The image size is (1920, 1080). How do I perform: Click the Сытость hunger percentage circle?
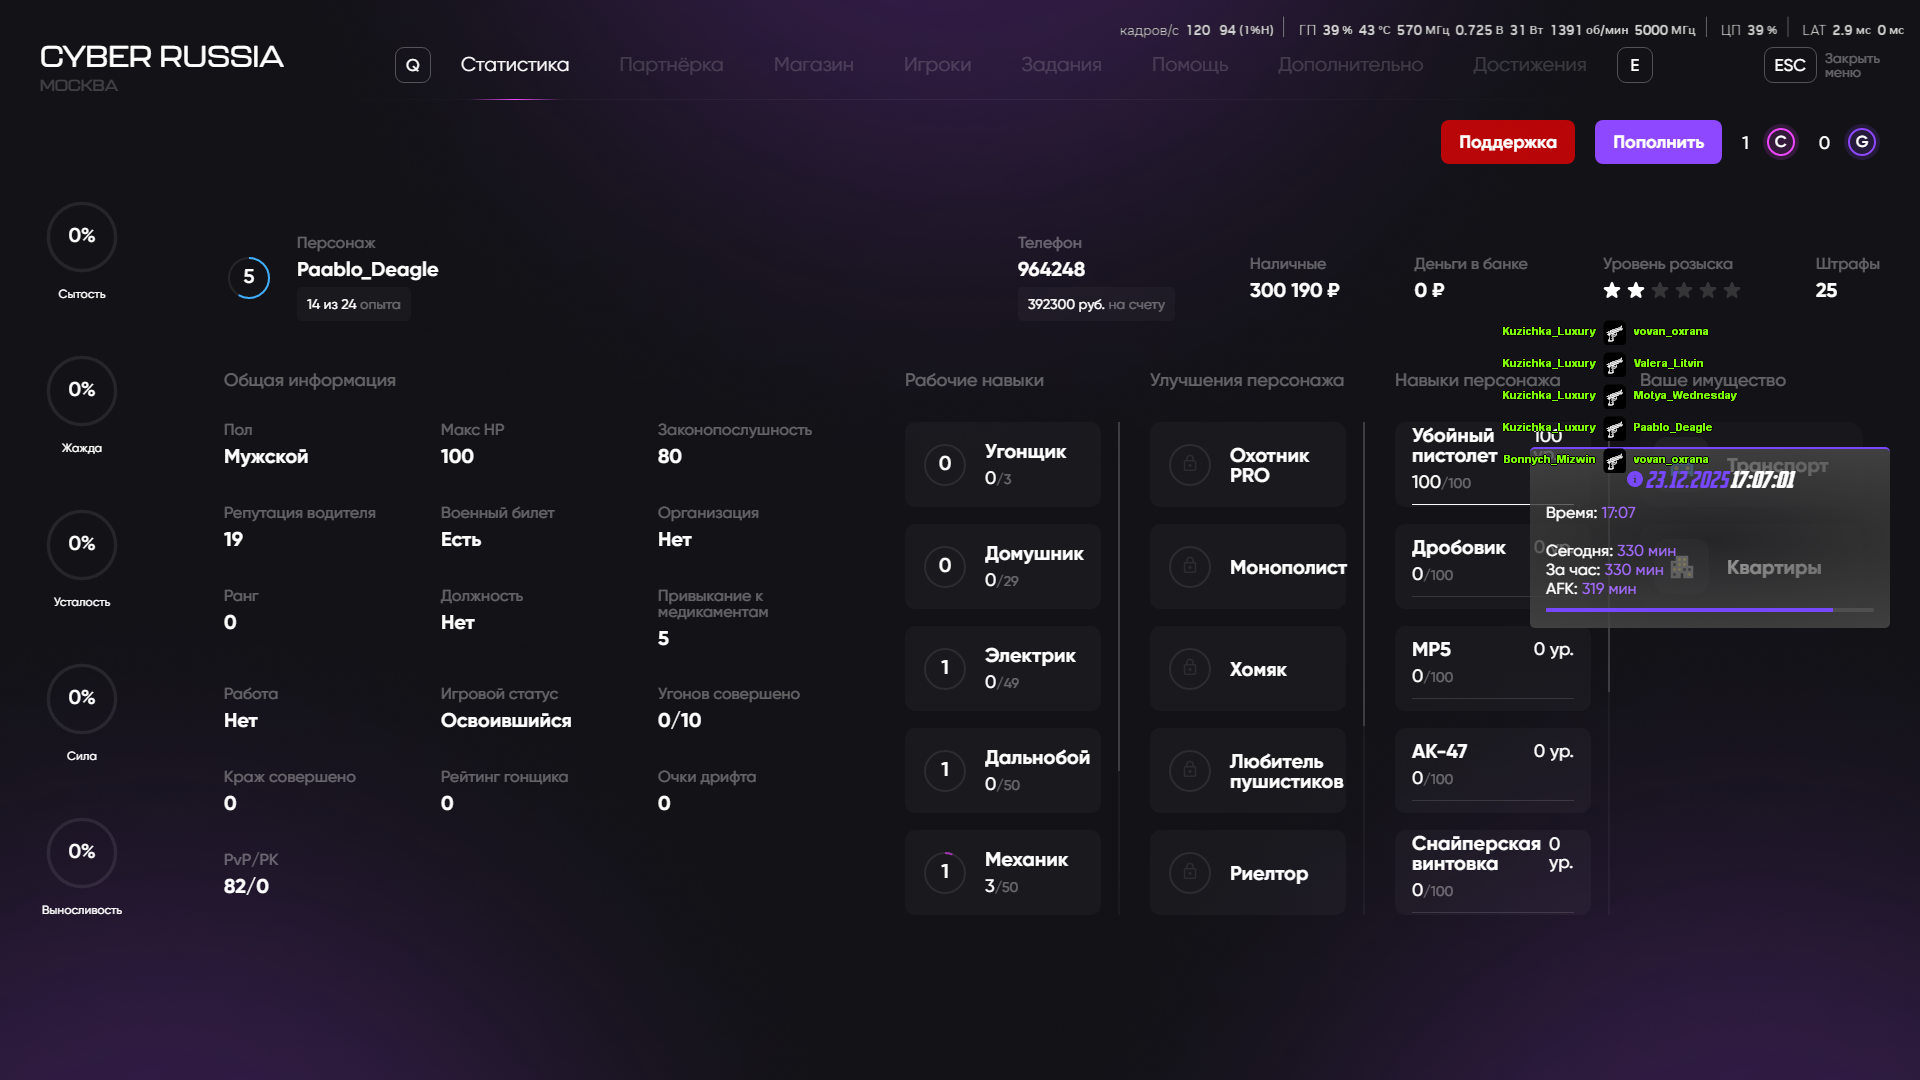[x=82, y=237]
